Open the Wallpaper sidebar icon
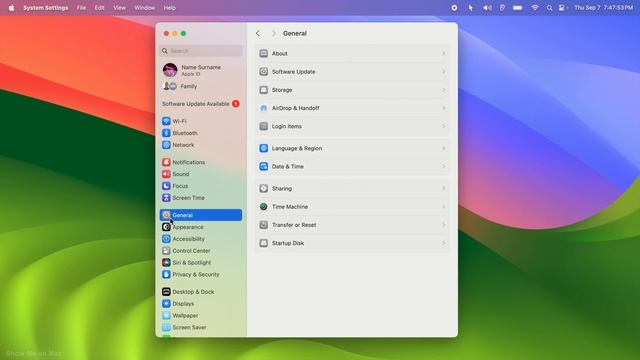 [x=166, y=316]
